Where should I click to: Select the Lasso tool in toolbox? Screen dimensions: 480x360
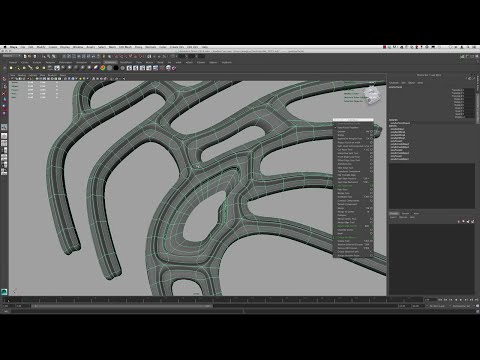(x=4, y=86)
